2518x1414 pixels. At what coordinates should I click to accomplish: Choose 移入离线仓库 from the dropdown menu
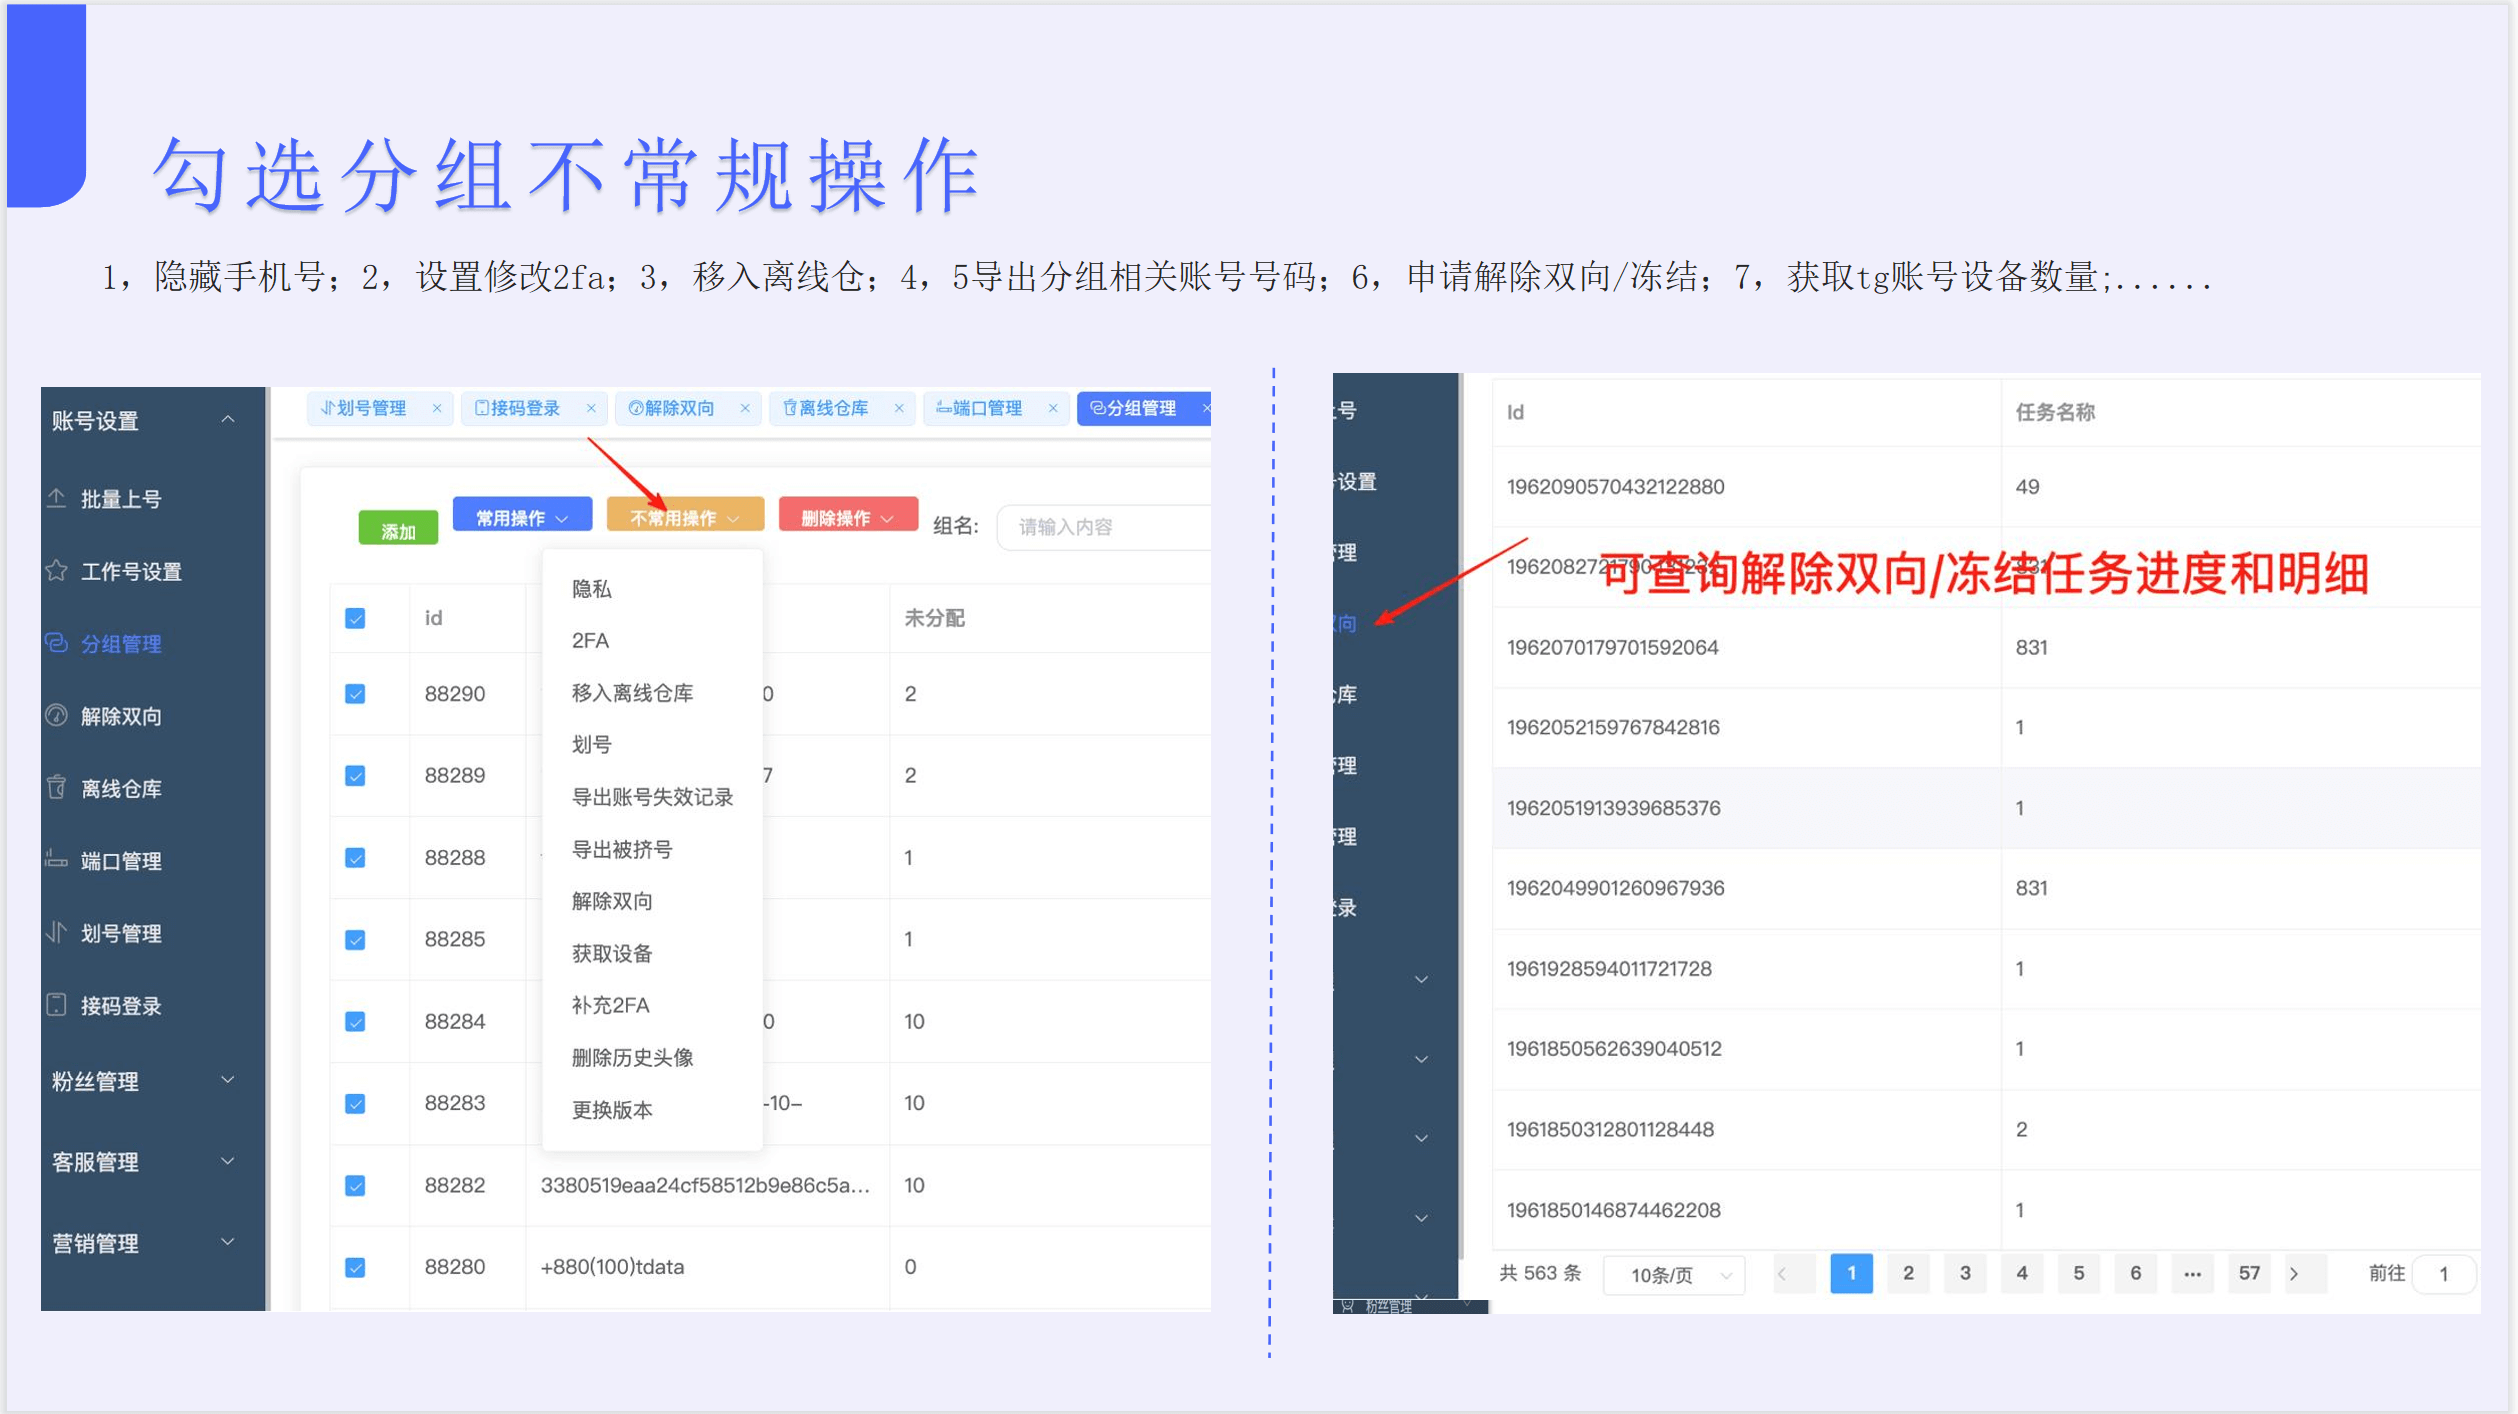632,693
